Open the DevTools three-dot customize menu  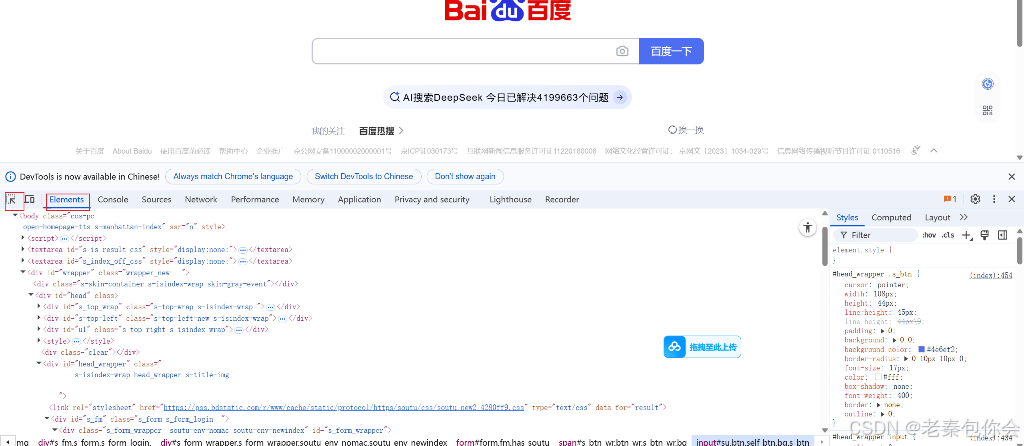994,199
